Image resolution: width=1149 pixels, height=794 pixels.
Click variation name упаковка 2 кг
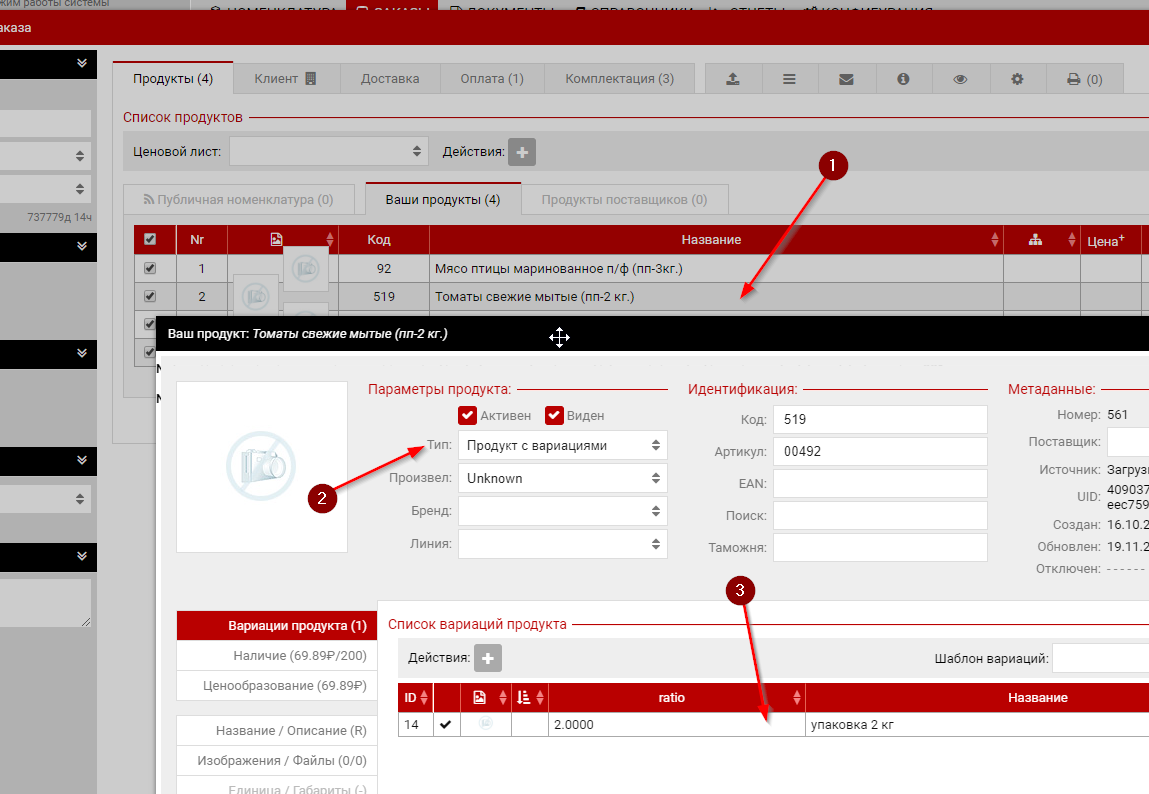tap(852, 724)
